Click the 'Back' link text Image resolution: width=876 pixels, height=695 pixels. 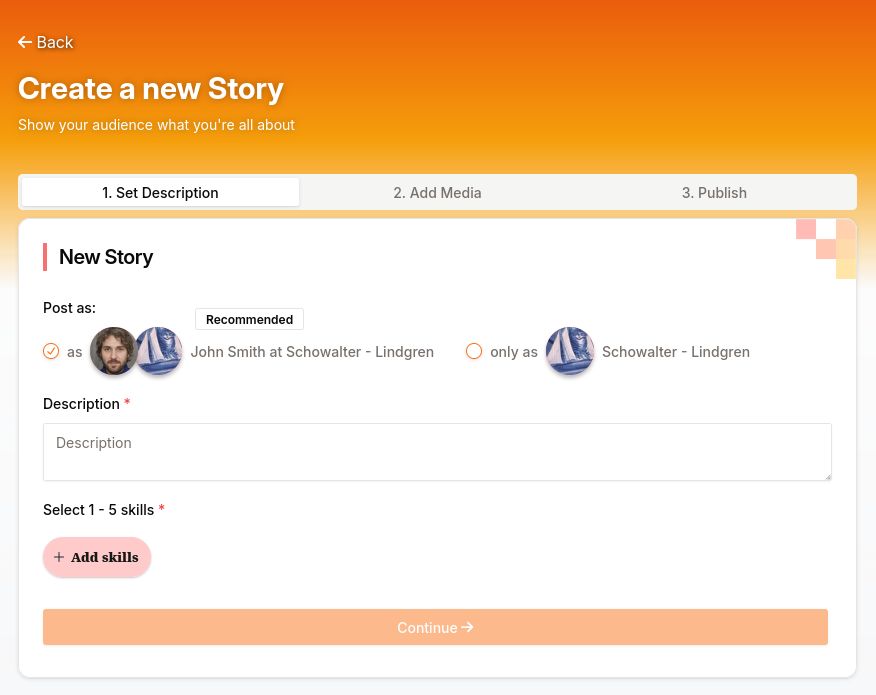[55, 42]
